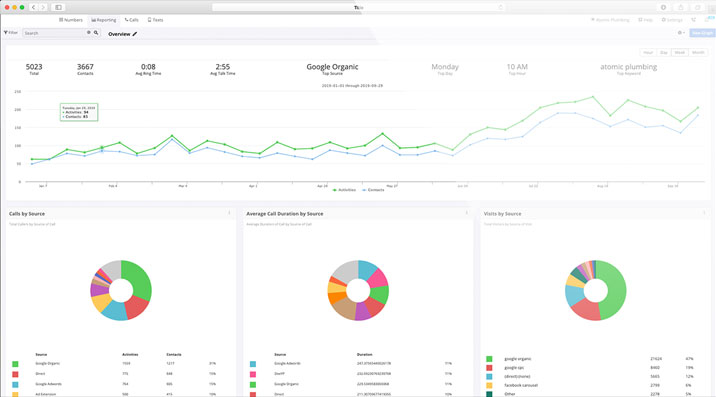Image resolution: width=716 pixels, height=397 pixels.
Task: Toggle the browser sidebar icon
Action: click(x=58, y=7)
